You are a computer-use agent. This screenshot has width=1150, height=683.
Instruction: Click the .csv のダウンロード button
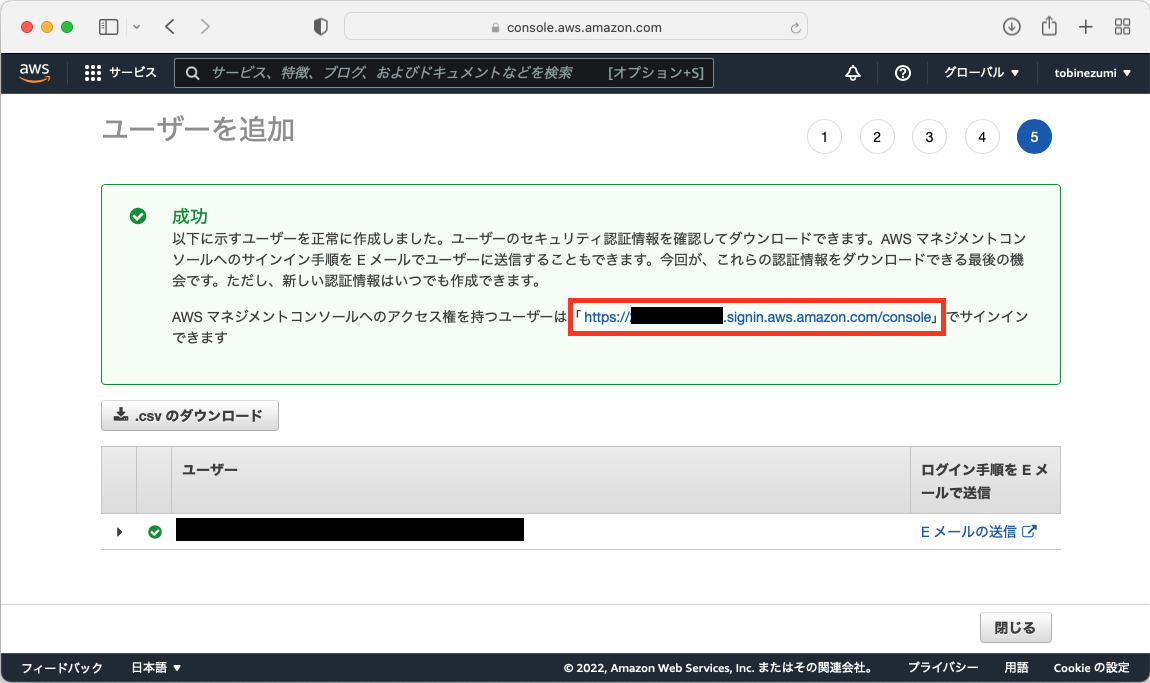tap(190, 415)
